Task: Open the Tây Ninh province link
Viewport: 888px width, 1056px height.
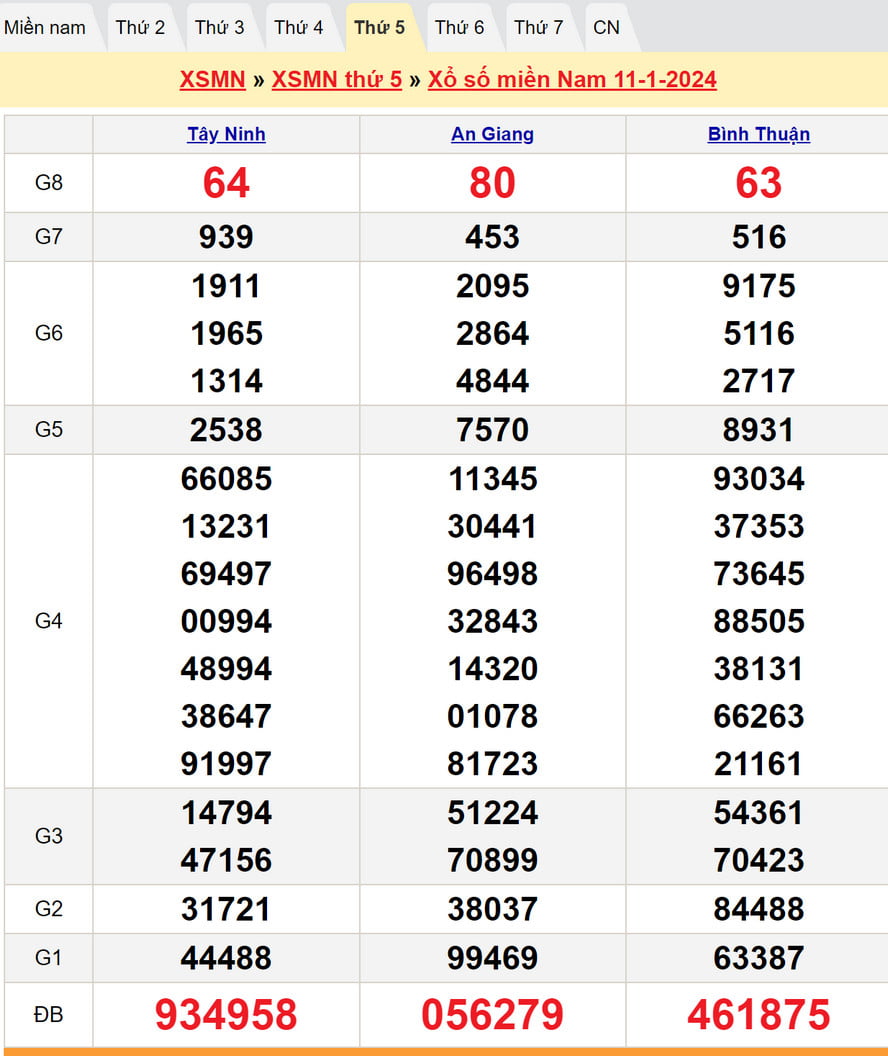Action: pyautogui.click(x=226, y=134)
